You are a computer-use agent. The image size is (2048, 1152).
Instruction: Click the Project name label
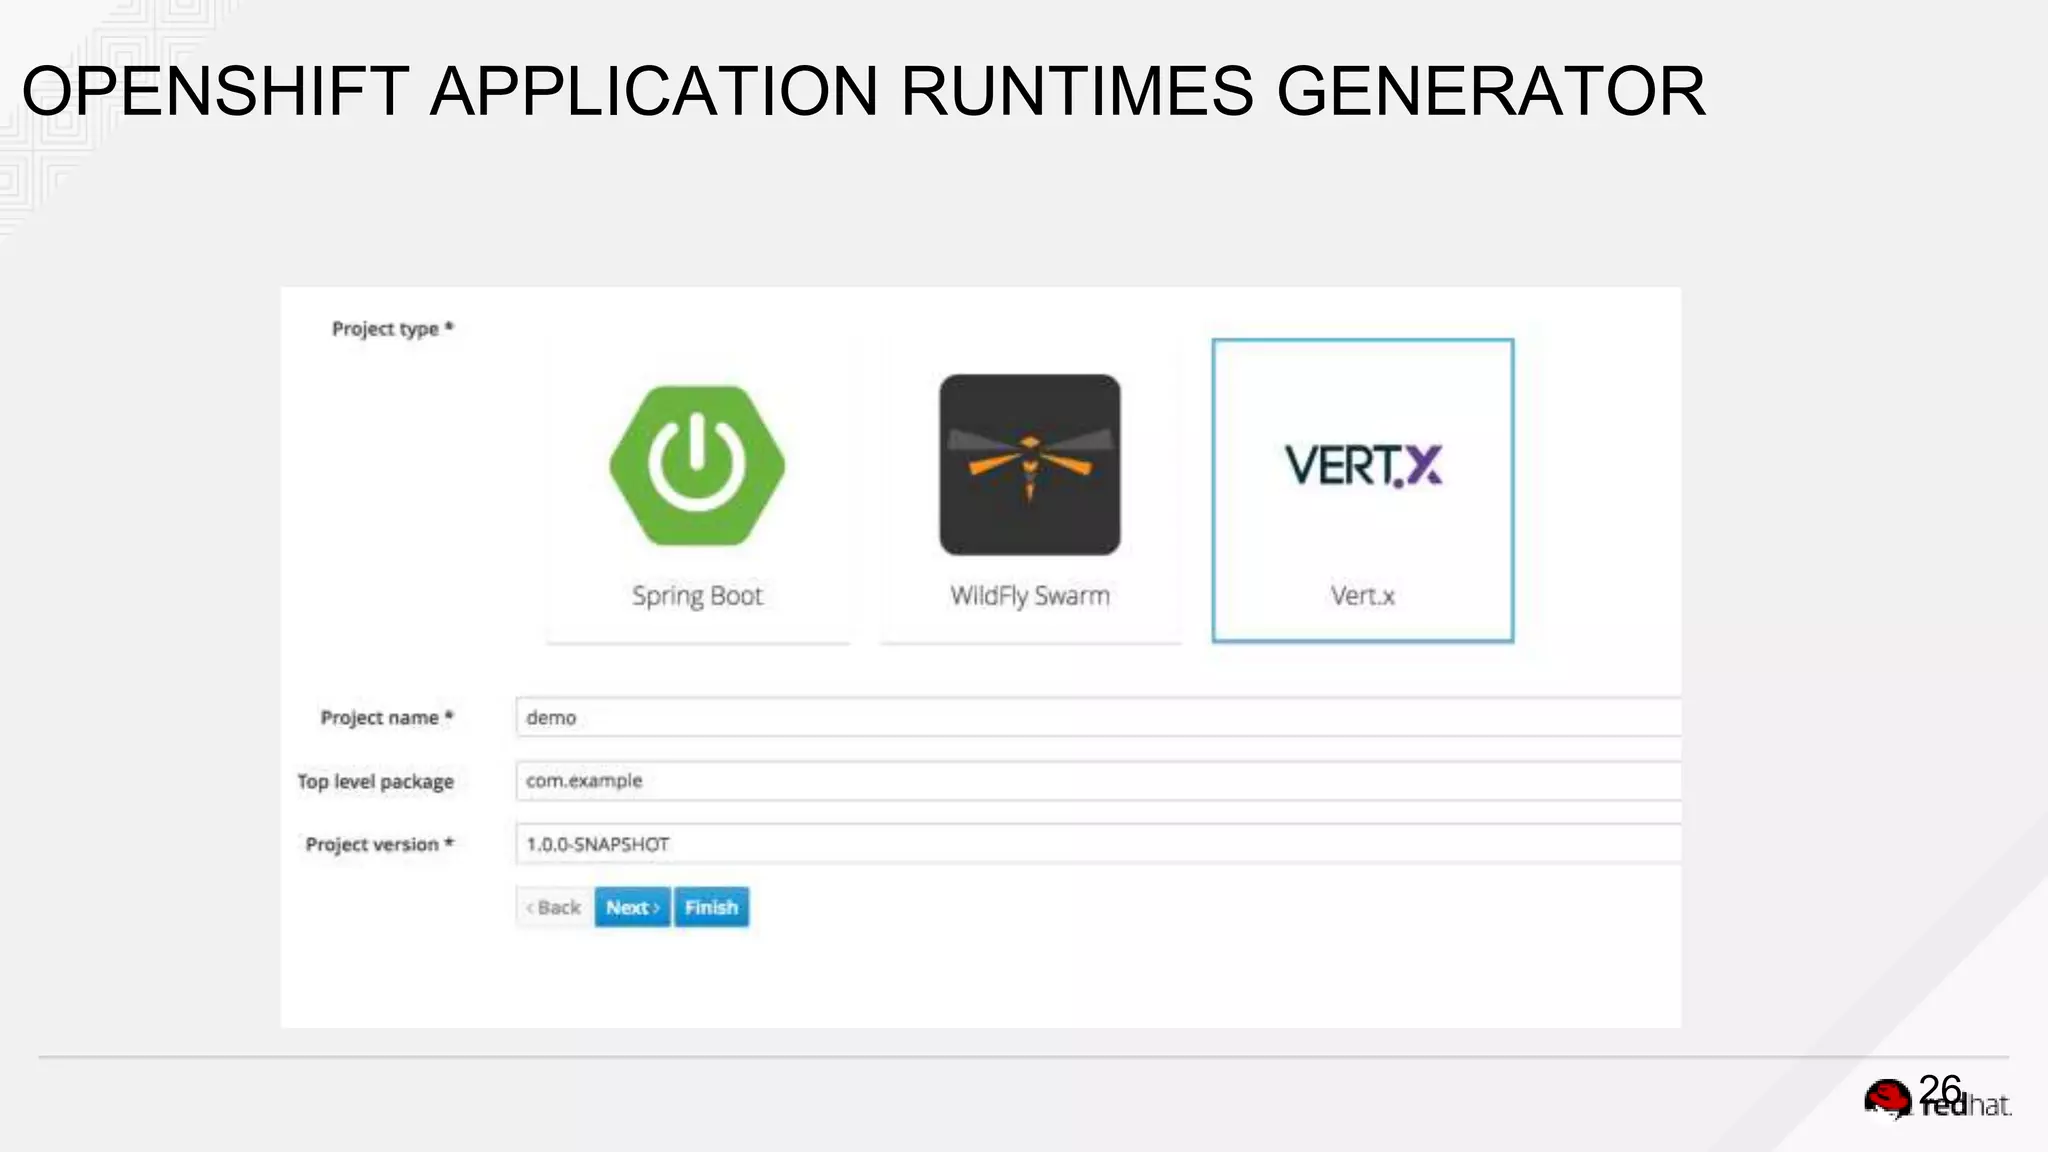click(387, 718)
